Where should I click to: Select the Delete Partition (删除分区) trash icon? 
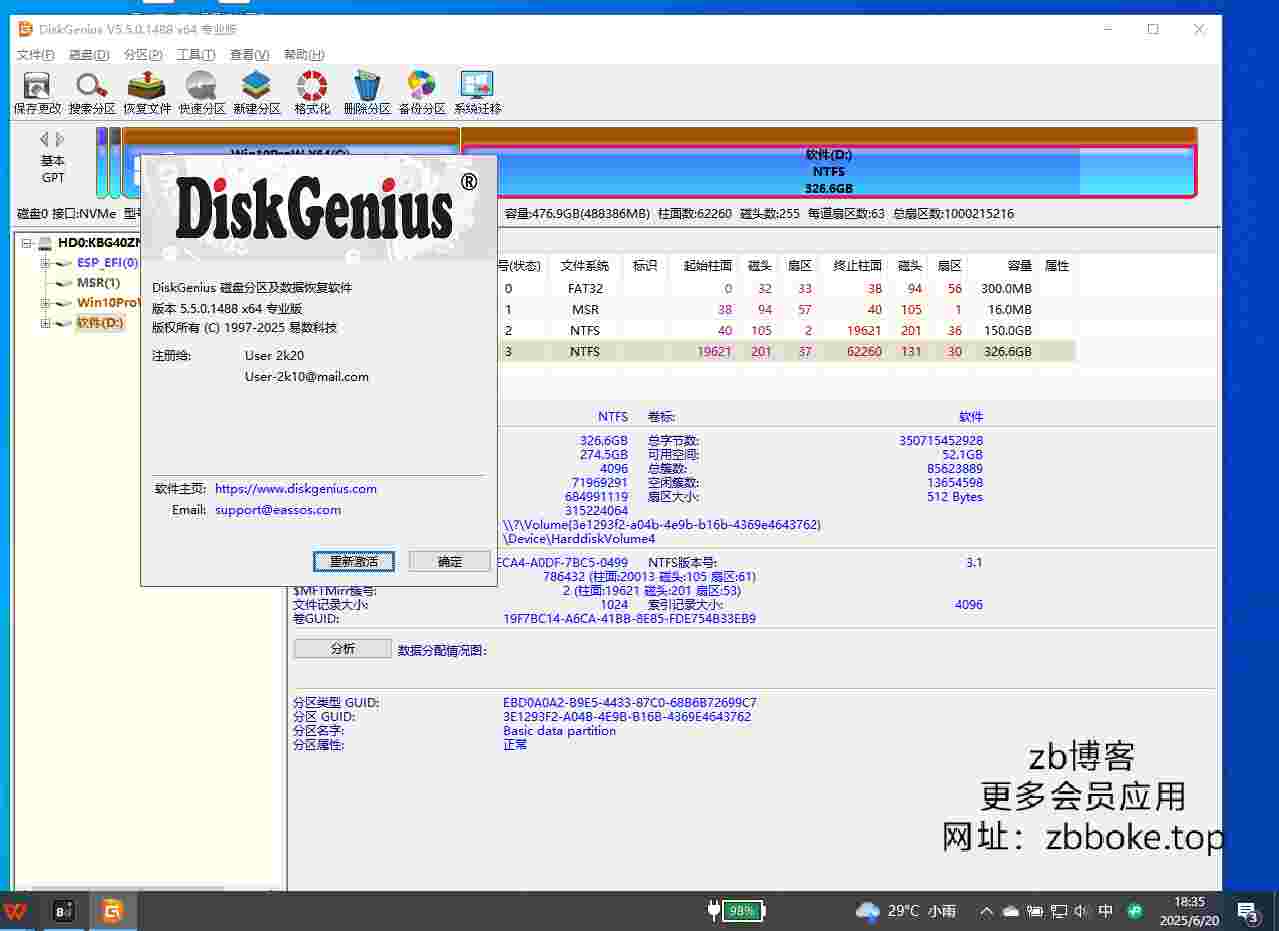click(x=367, y=93)
